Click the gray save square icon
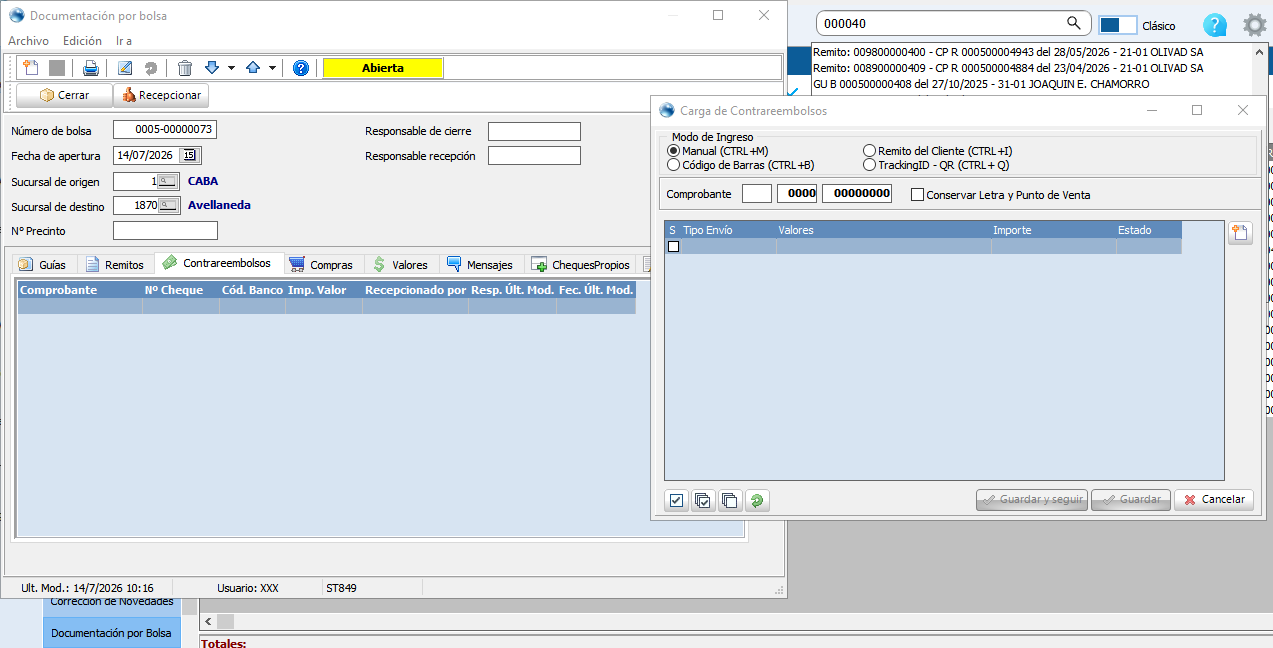1273x648 pixels. (x=57, y=68)
